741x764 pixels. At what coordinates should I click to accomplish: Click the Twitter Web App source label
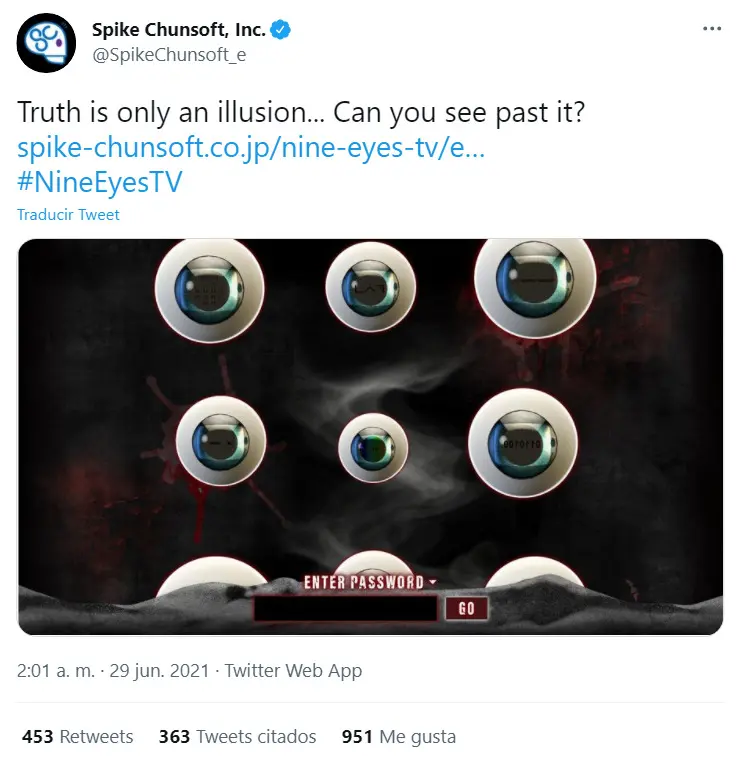[x=293, y=671]
